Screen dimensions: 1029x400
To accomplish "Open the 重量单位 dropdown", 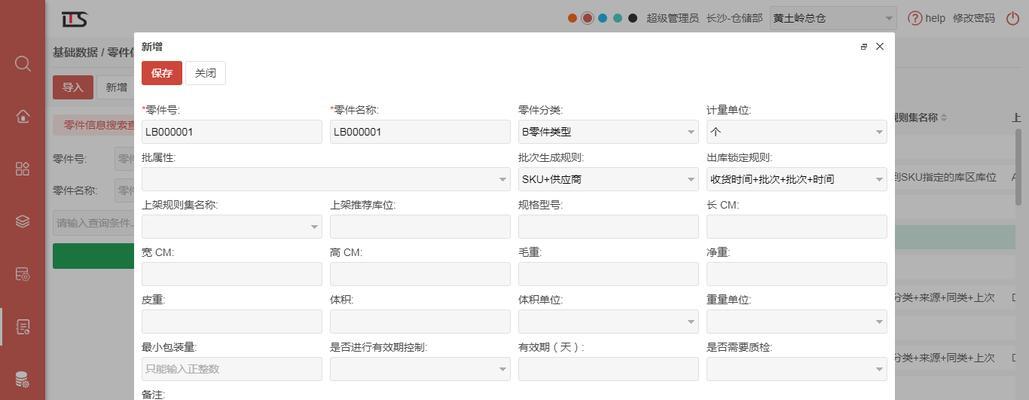I will click(797, 321).
